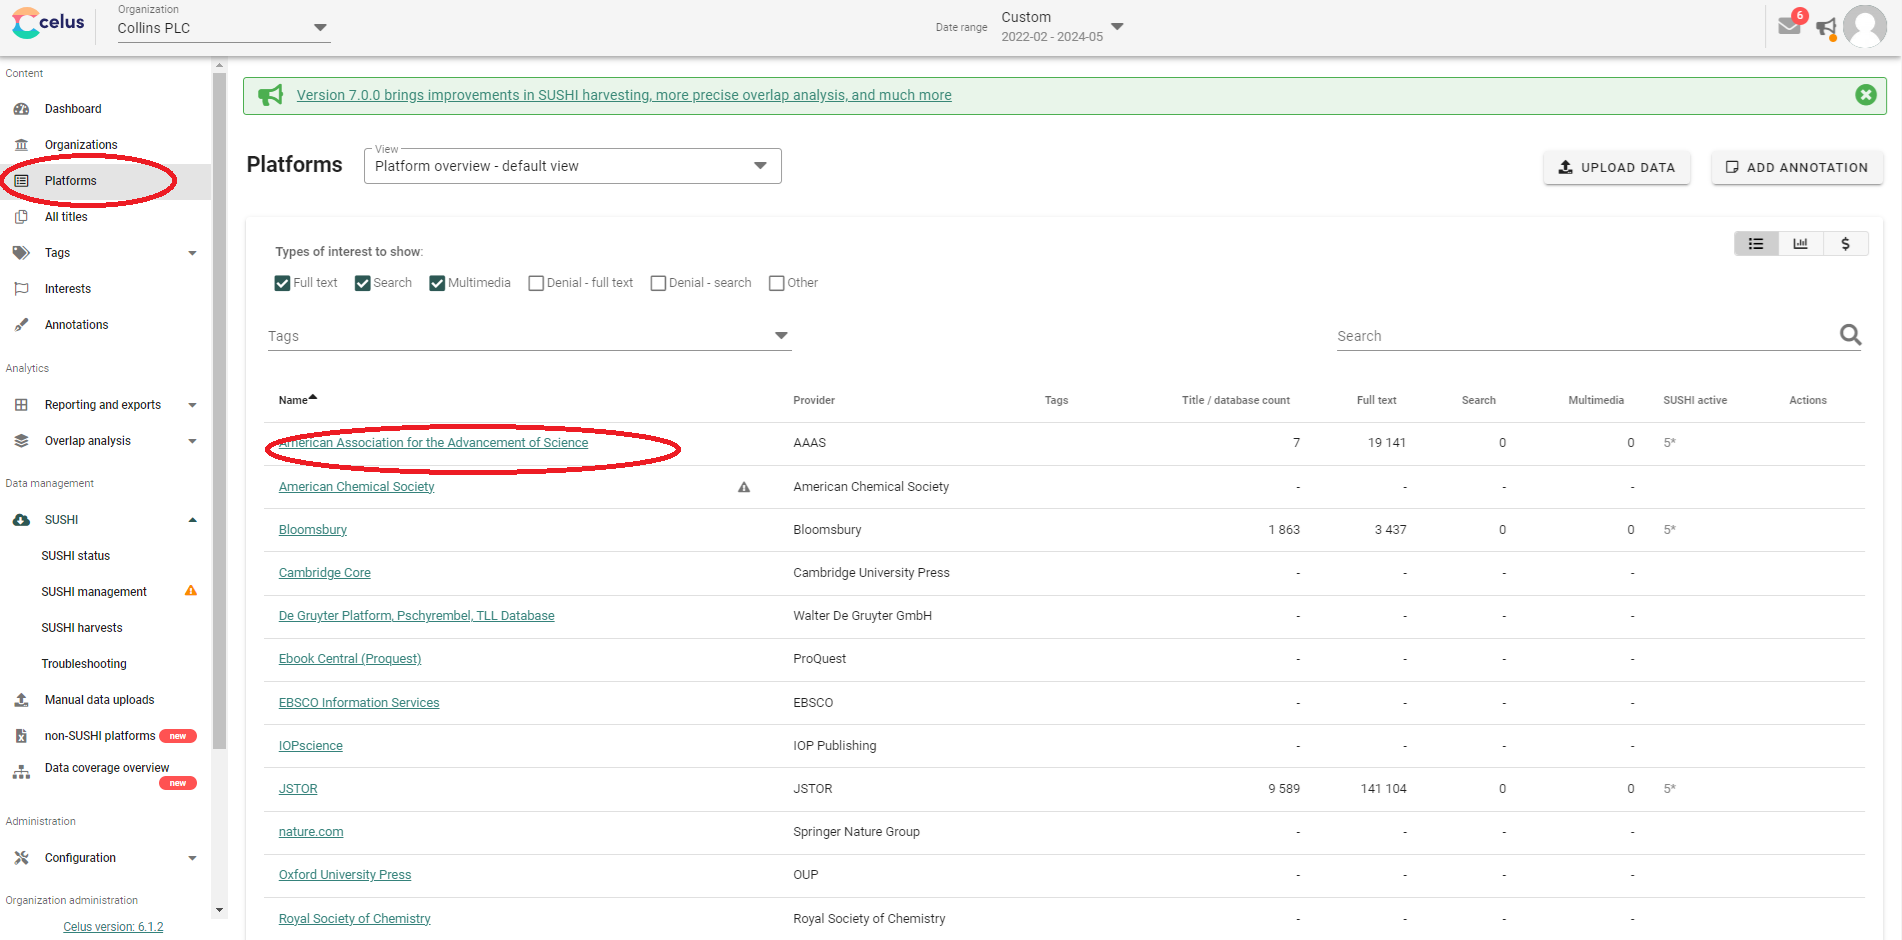This screenshot has height=940, width=1902.
Task: Open the user avatar menu
Action: (x=1865, y=26)
